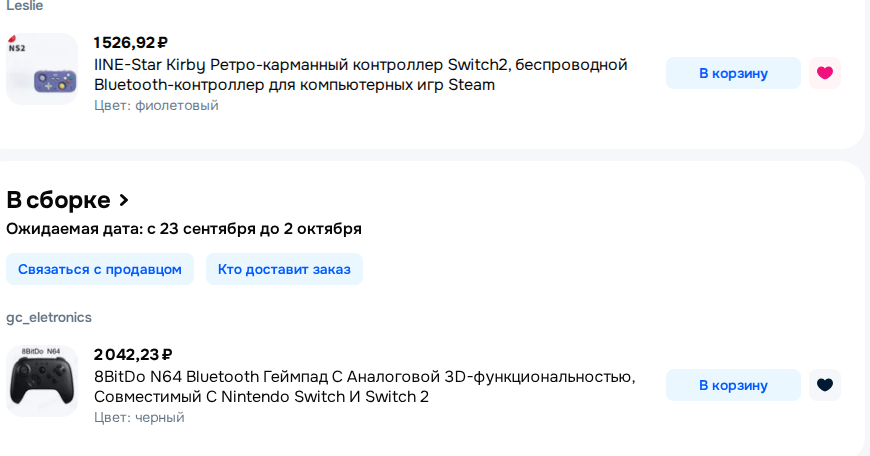Expand the «В сборке» order section chevron

pos(124,200)
